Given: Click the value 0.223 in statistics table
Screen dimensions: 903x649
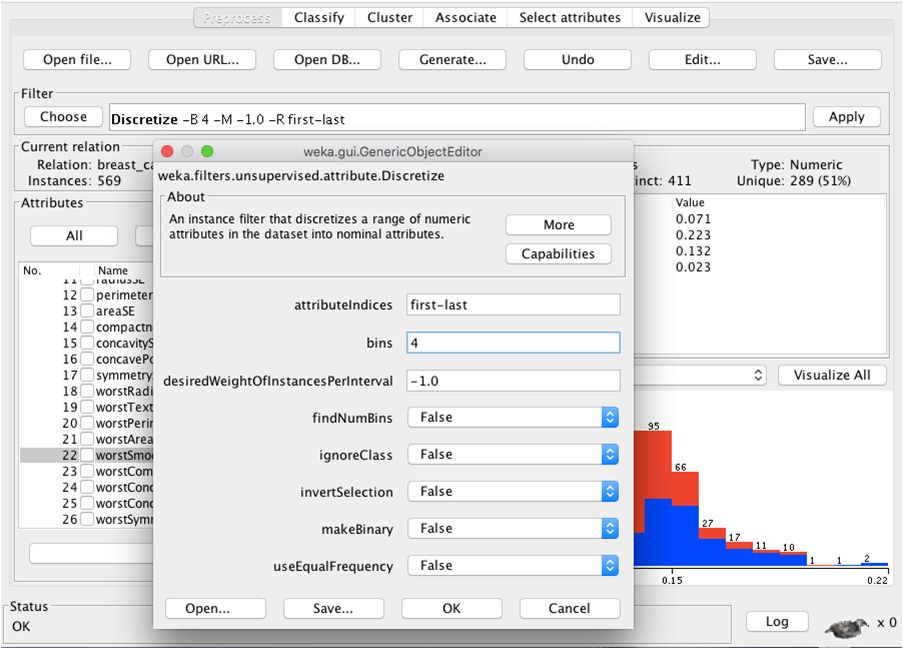Looking at the screenshot, I should tap(693, 236).
